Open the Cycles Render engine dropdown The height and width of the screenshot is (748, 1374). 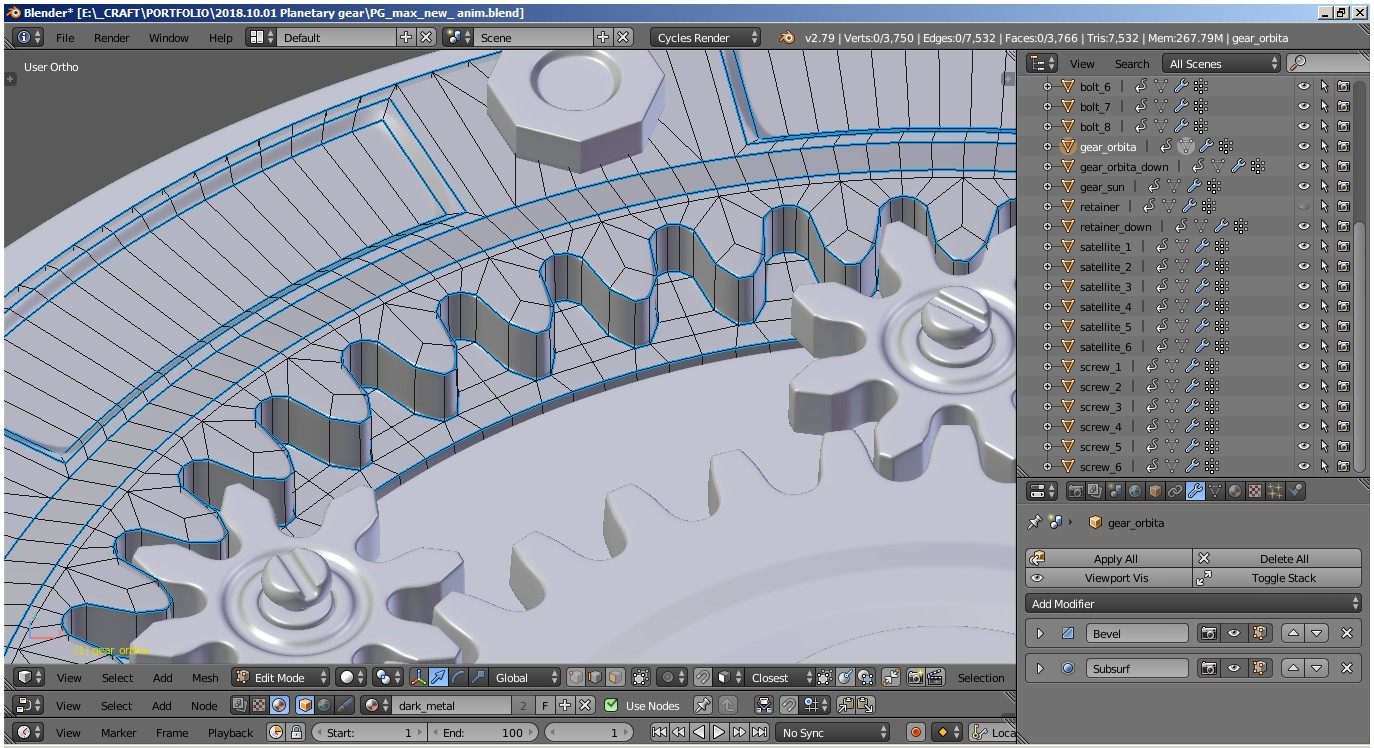pyautogui.click(x=705, y=37)
